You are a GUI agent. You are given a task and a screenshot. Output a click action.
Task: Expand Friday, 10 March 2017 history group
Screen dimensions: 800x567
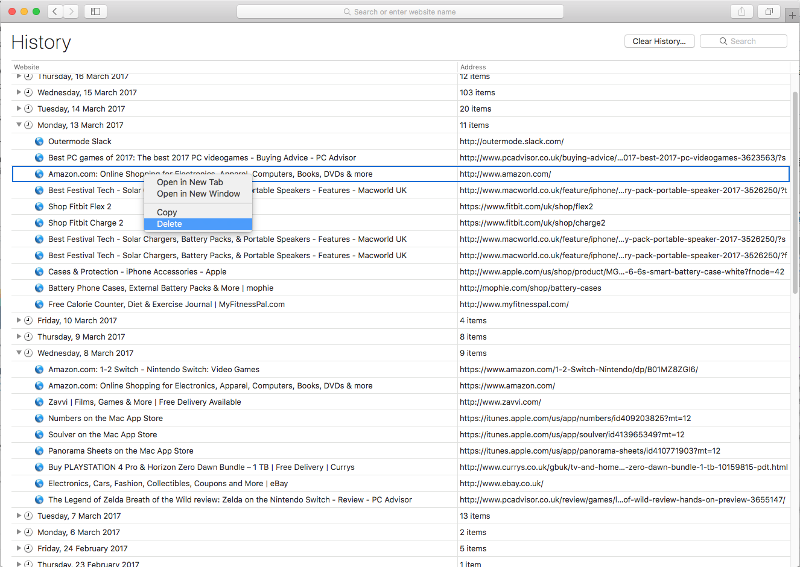click(19, 321)
